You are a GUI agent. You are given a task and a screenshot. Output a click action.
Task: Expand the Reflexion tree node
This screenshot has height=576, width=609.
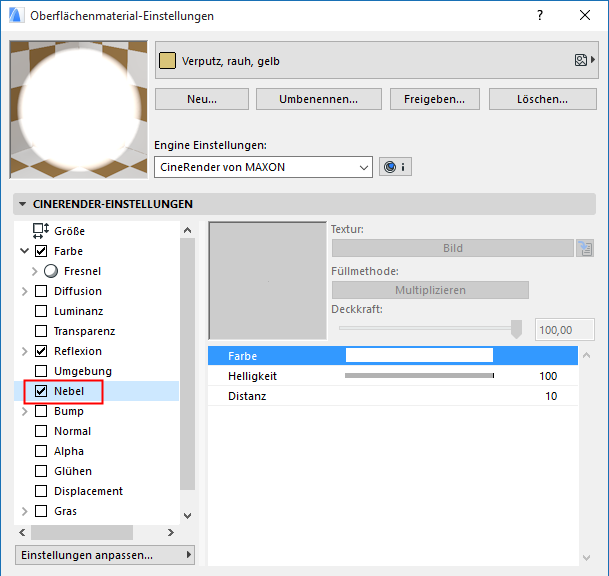24,351
